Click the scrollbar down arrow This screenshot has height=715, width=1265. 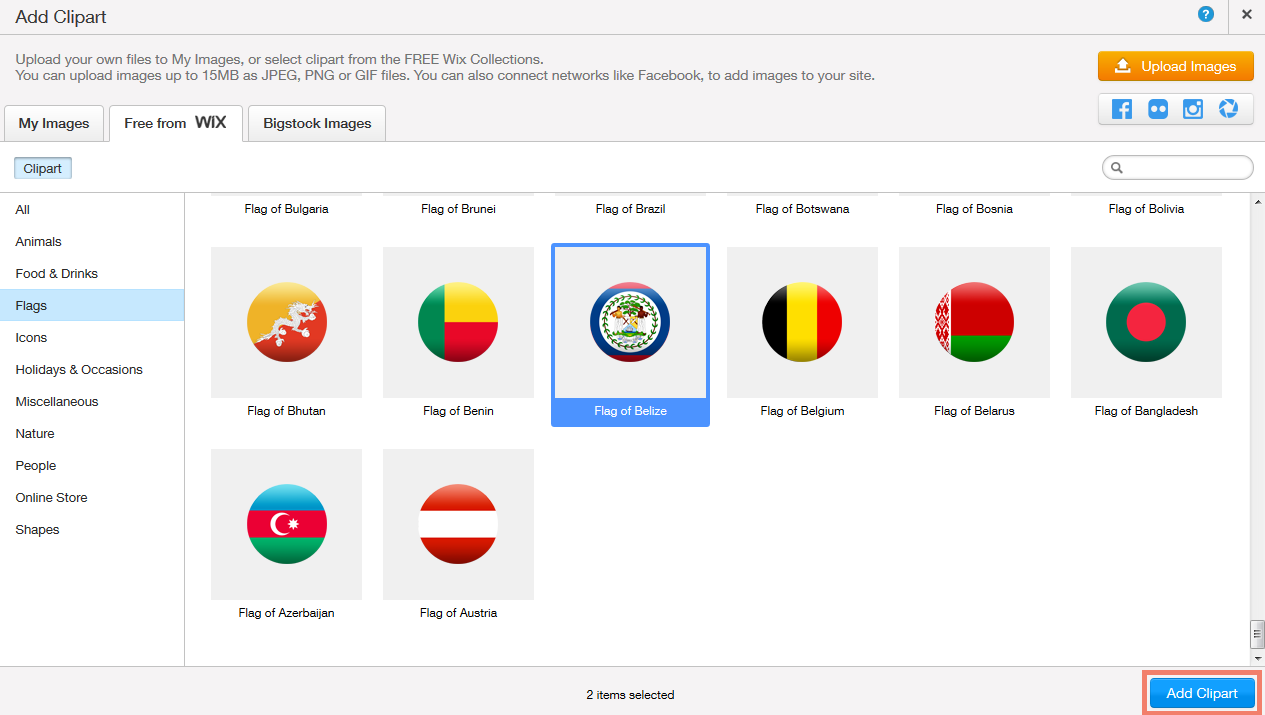[1257, 658]
